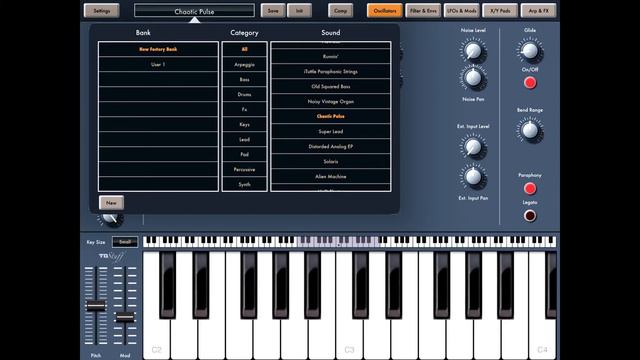Load the Runnin' sound
640x360 pixels.
pyautogui.click(x=331, y=56)
